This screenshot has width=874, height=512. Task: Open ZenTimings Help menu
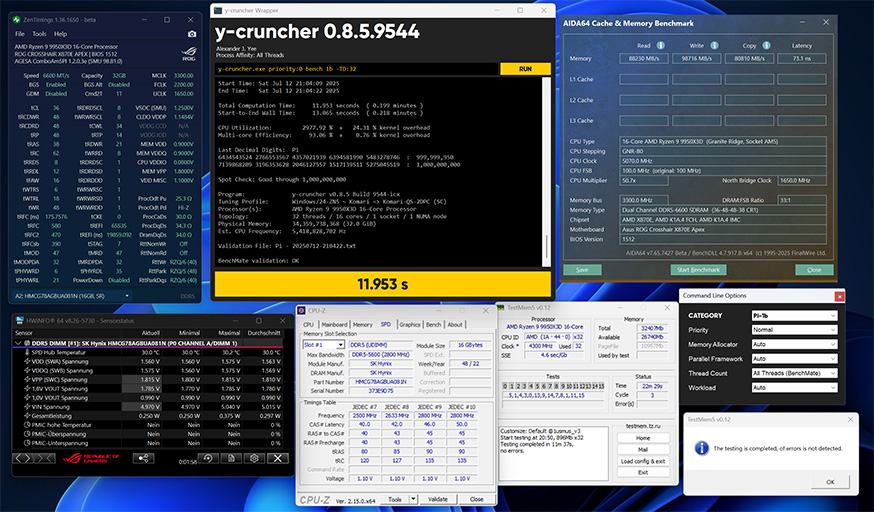(60, 34)
